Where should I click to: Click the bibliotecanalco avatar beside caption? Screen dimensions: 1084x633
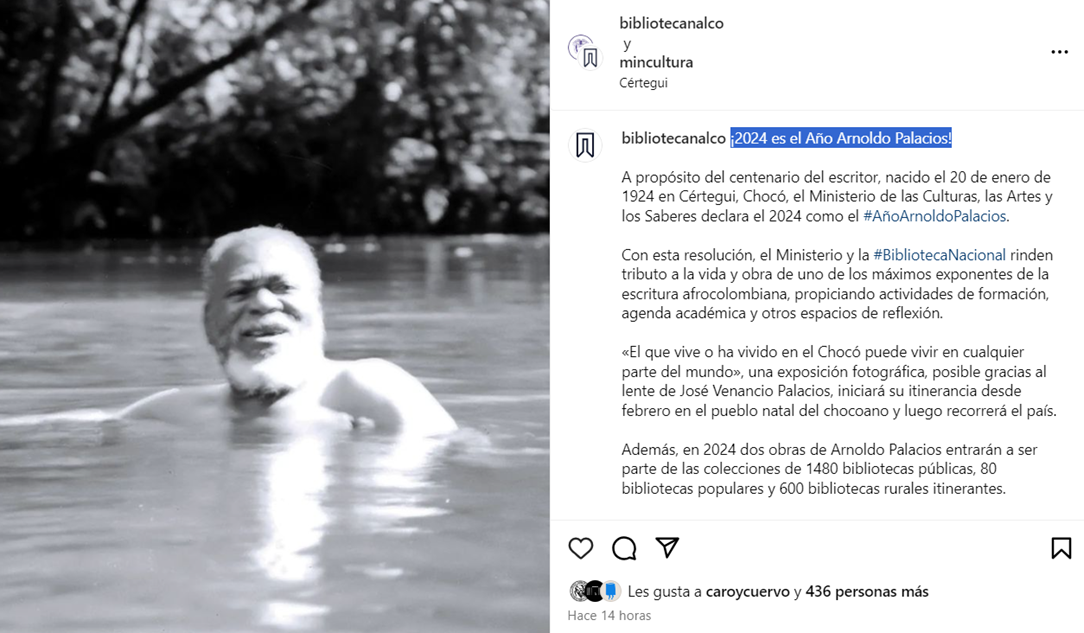585,146
